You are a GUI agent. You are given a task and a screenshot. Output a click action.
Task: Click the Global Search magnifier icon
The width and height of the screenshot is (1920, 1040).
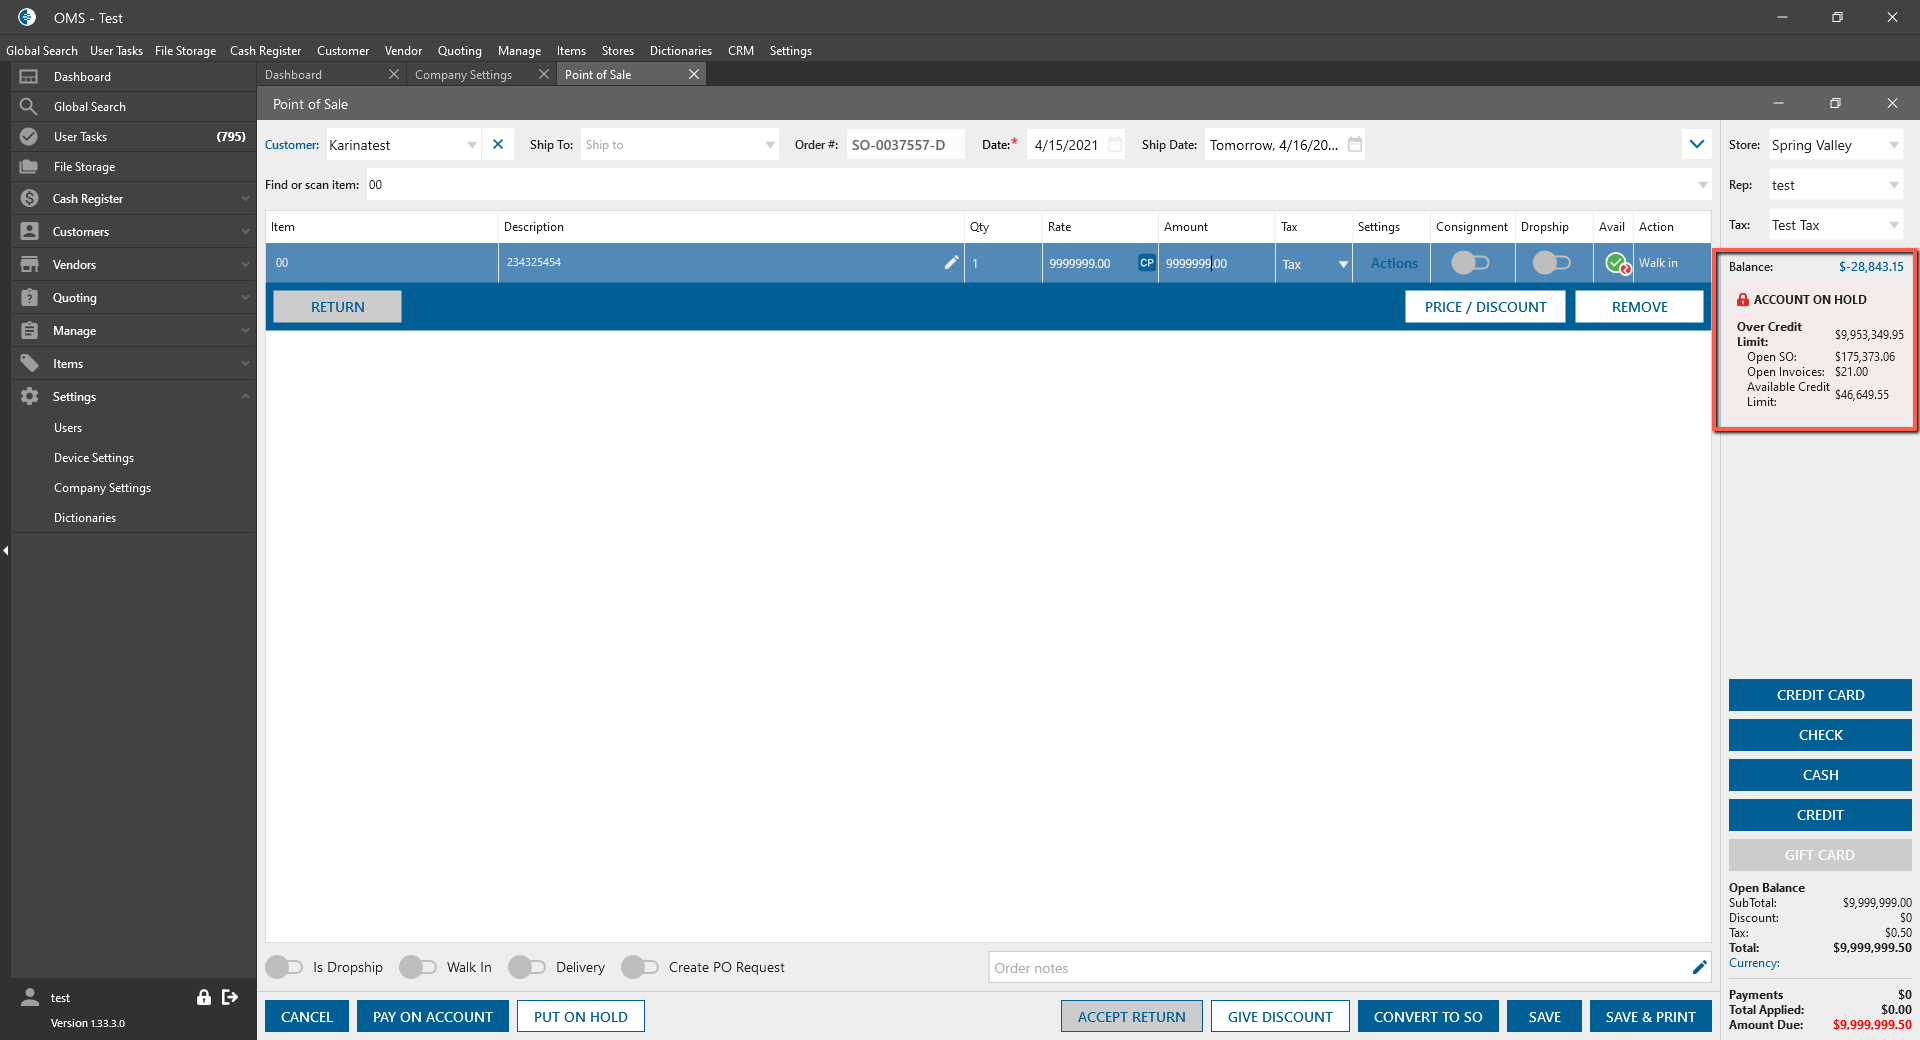(29, 106)
